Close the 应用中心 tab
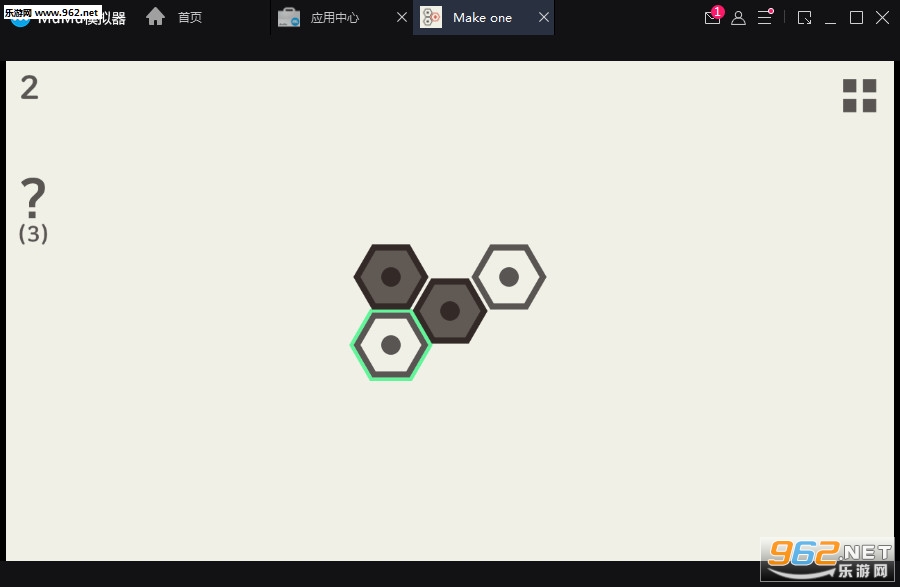Image resolution: width=900 pixels, height=587 pixels. tap(402, 17)
